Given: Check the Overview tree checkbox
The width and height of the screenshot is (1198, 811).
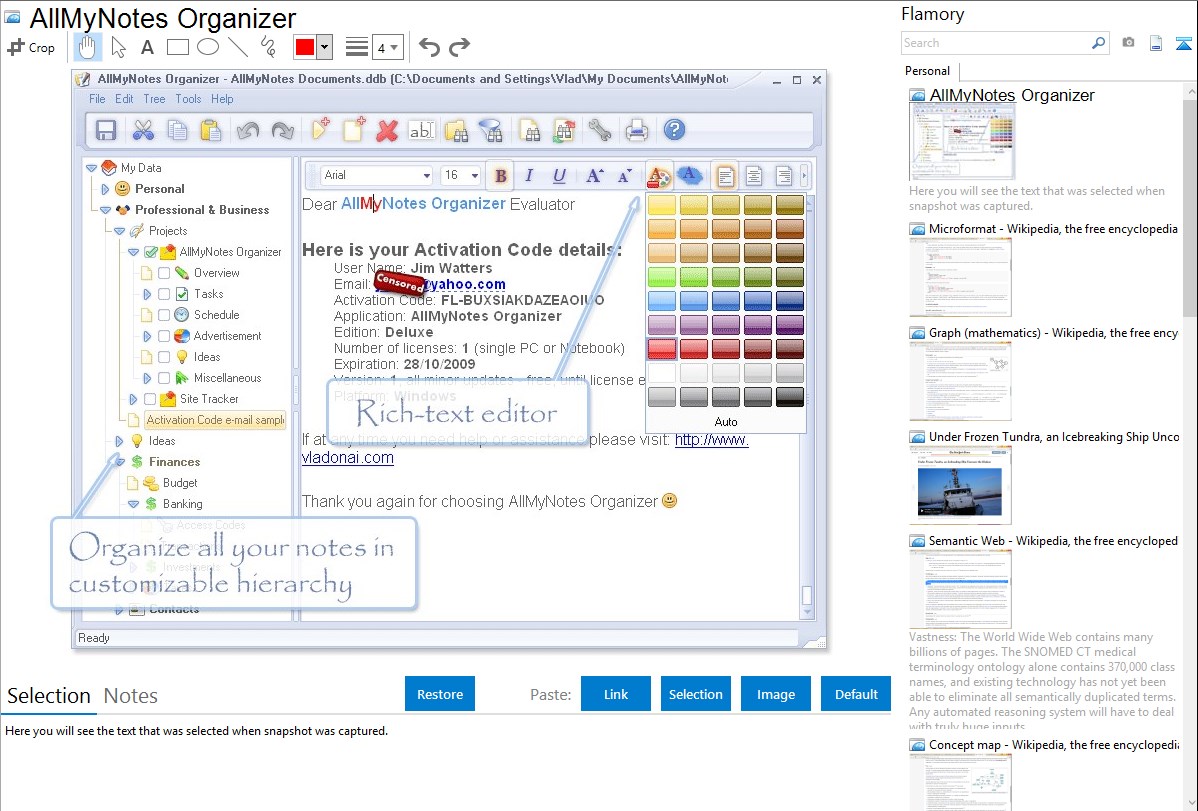Looking at the screenshot, I should pos(164,273).
